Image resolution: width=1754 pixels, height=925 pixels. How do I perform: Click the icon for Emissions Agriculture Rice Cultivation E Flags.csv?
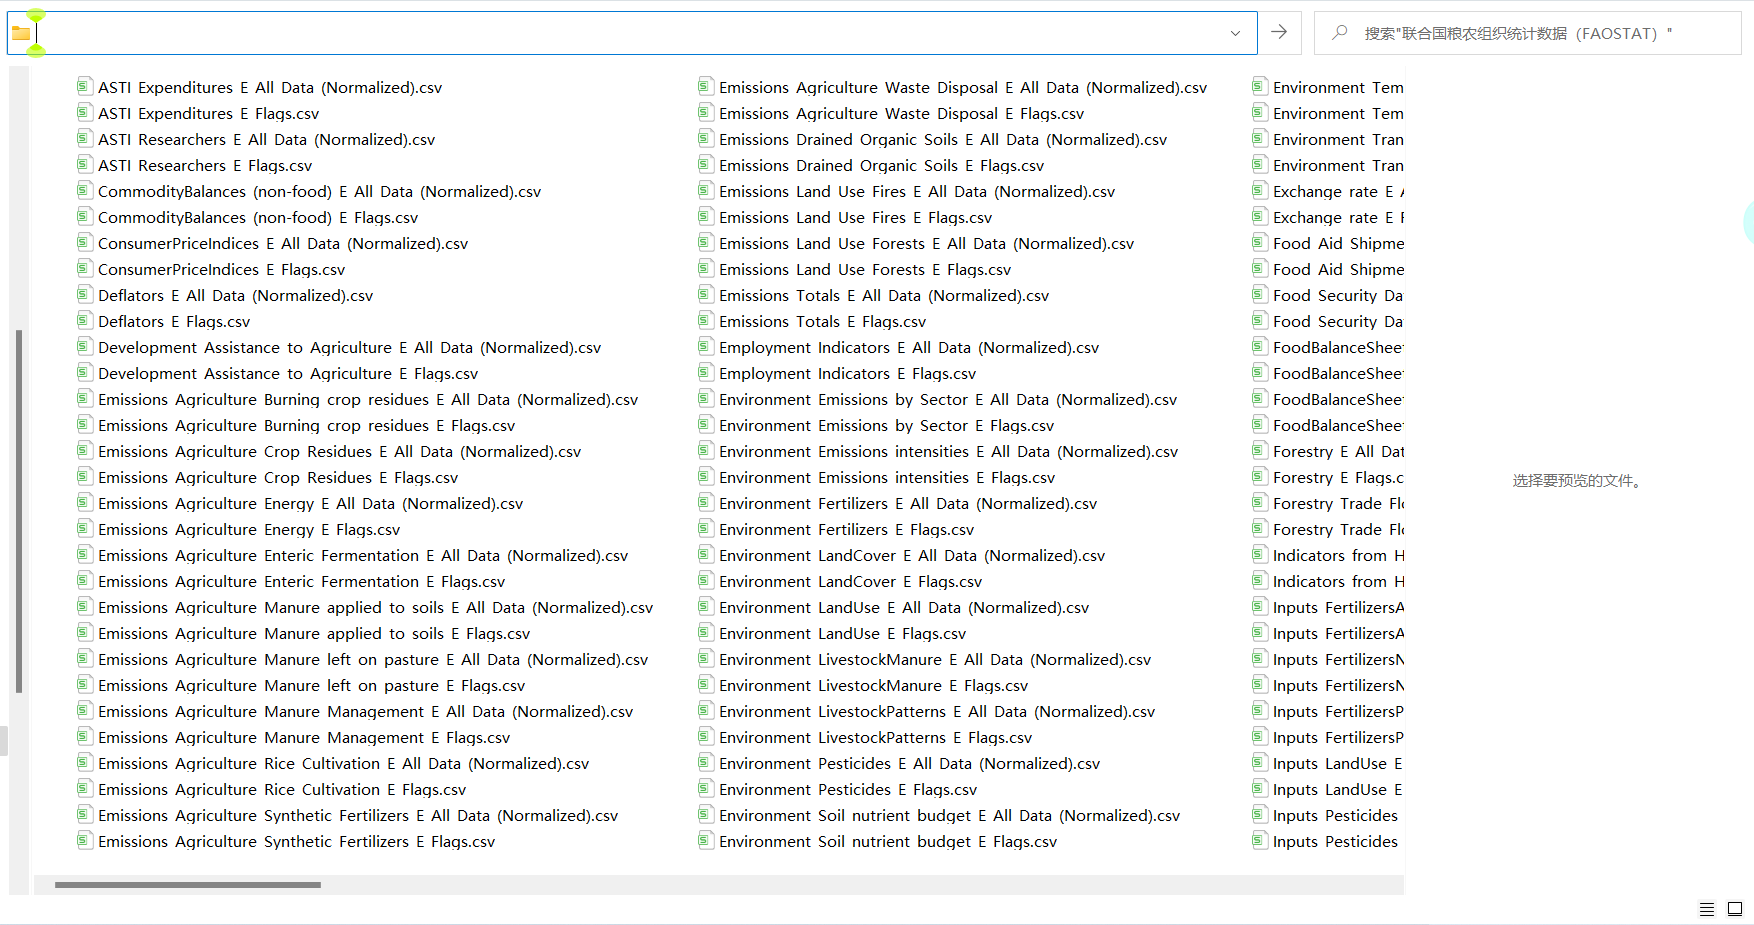pyautogui.click(x=85, y=789)
